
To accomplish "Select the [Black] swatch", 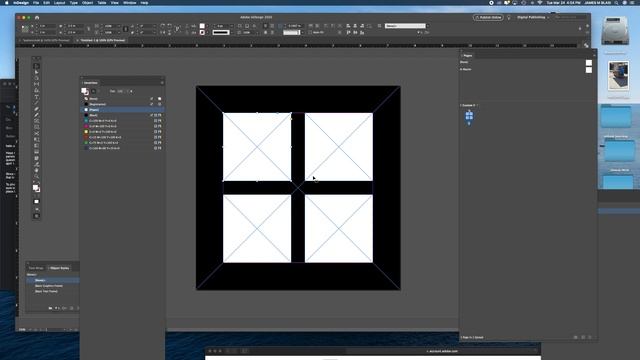I will coord(122,115).
